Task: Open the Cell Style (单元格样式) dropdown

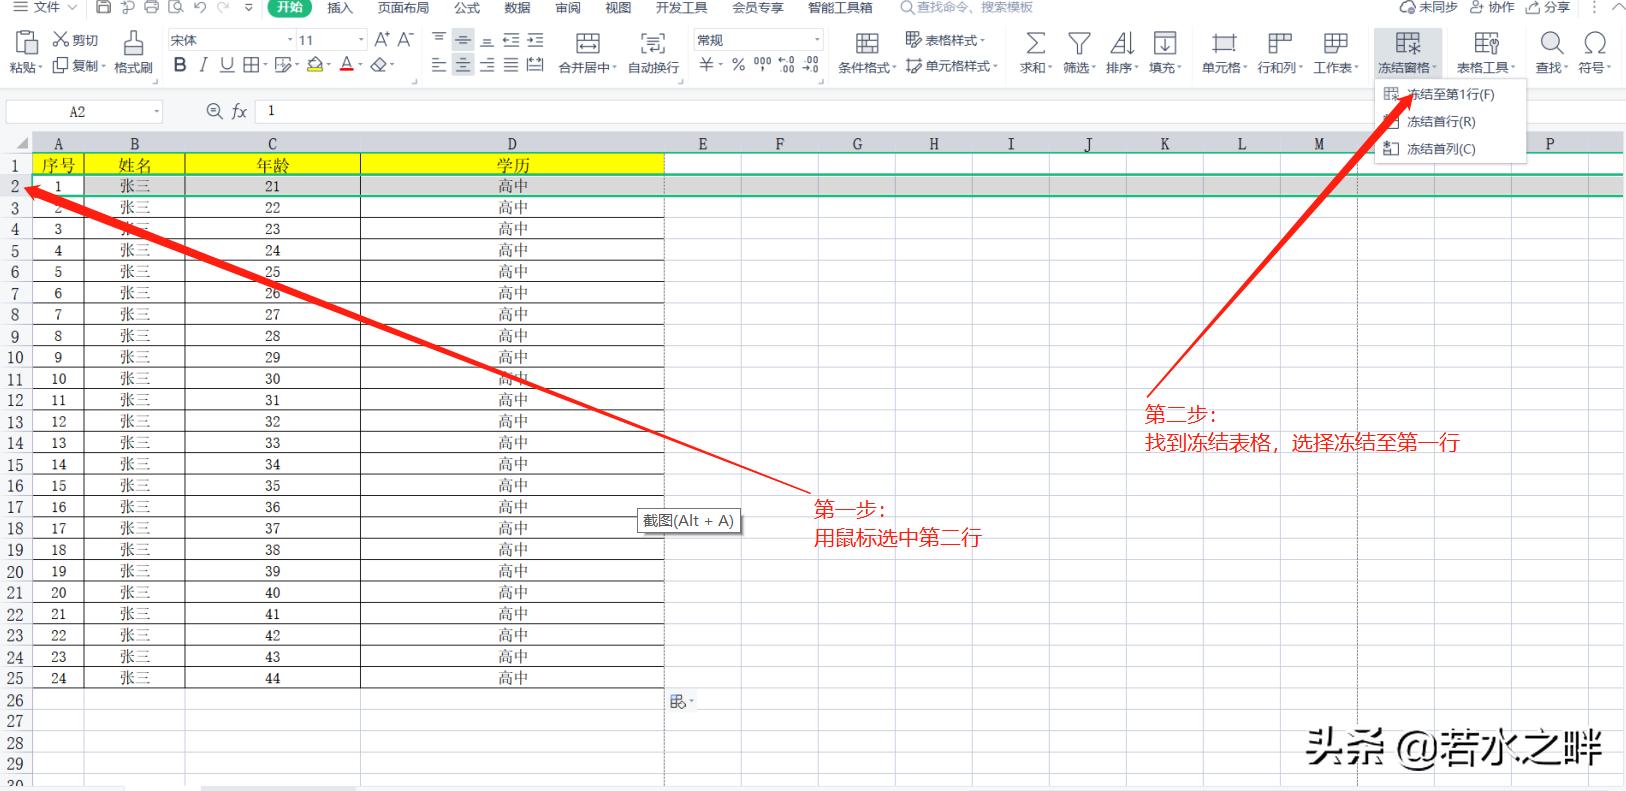Action: (x=952, y=66)
